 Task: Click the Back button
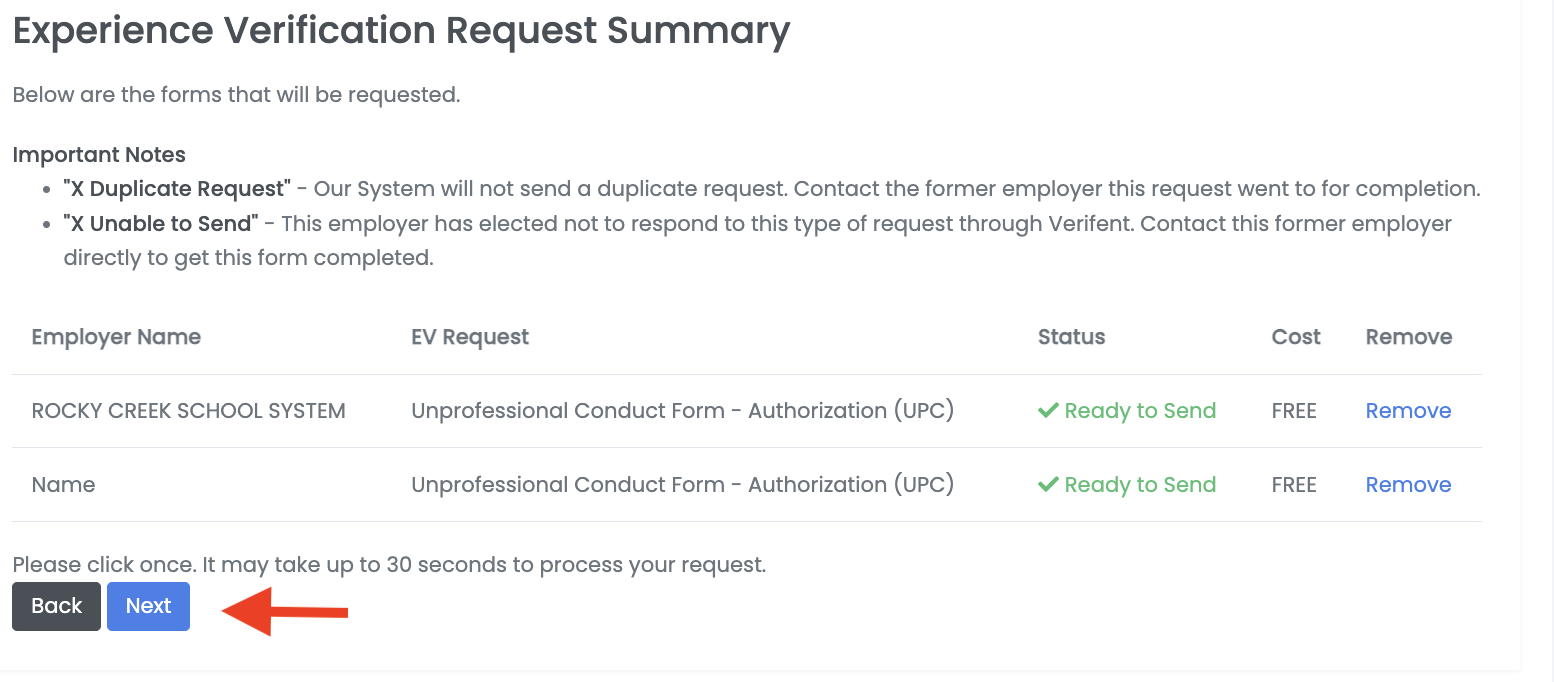pyautogui.click(x=56, y=606)
